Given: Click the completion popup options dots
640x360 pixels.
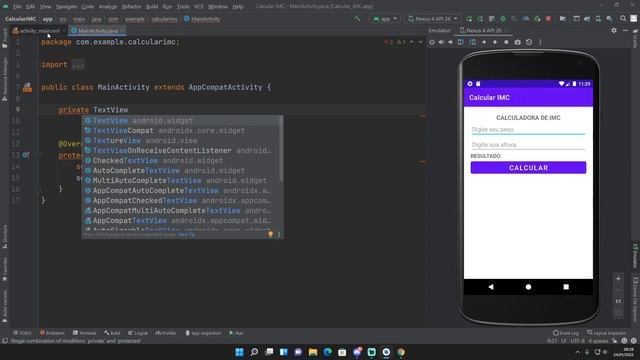Looking at the screenshot, I should pyautogui.click(x=279, y=234).
